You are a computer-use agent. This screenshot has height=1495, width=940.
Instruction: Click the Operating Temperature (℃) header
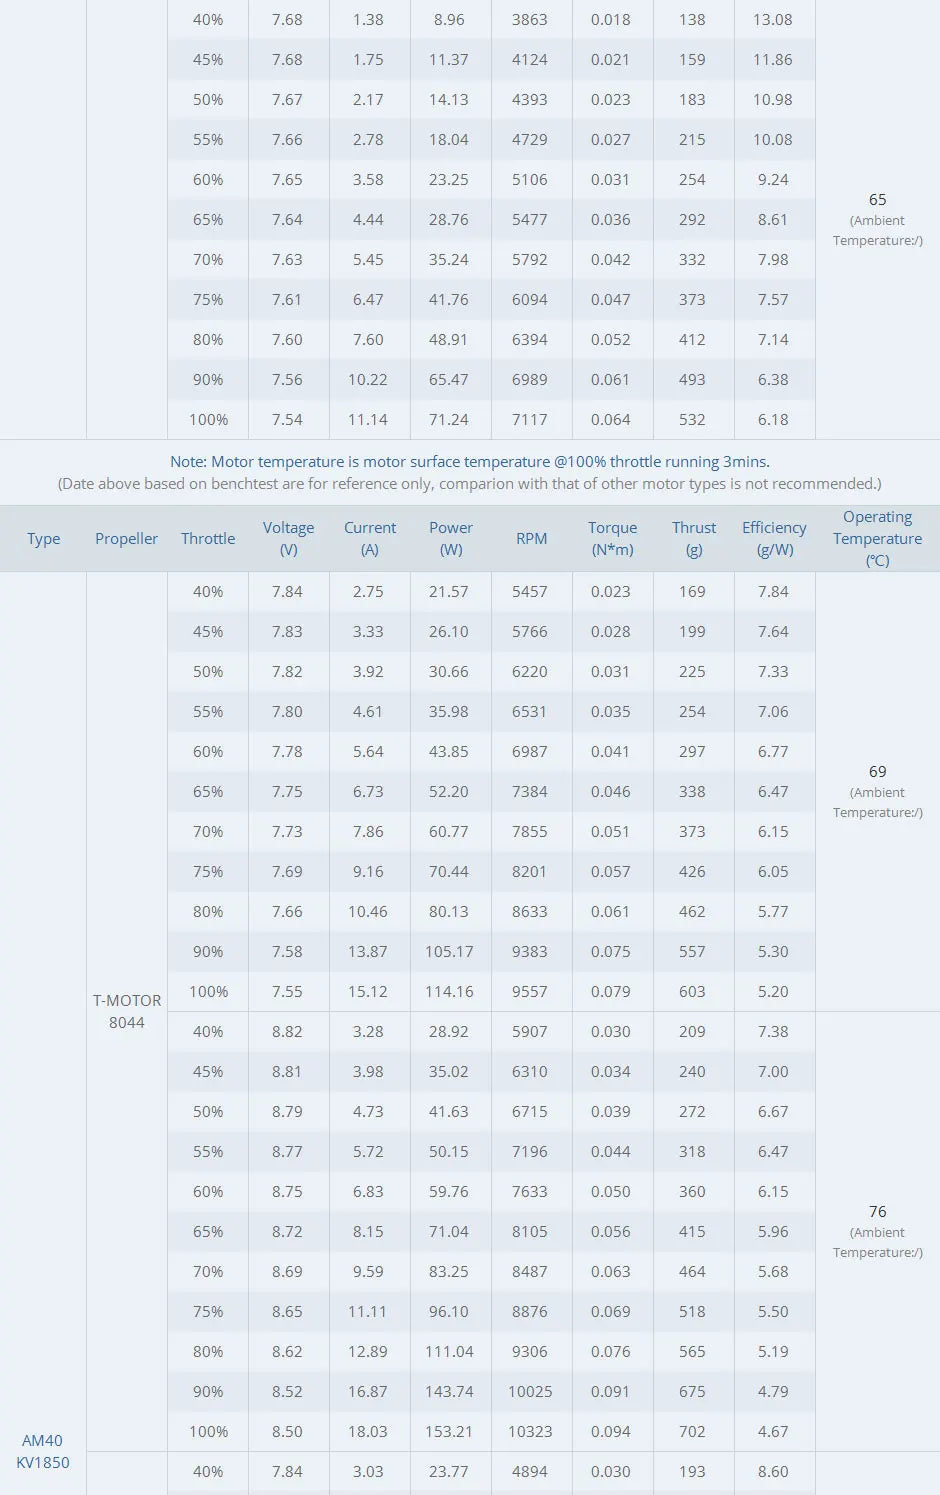coord(877,539)
